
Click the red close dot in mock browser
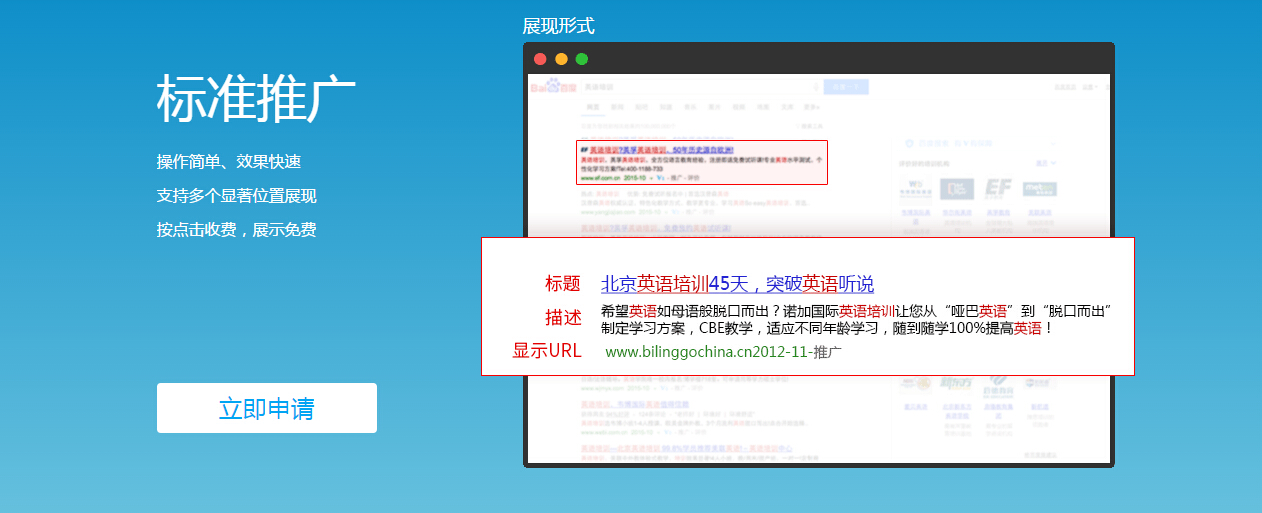click(540, 59)
